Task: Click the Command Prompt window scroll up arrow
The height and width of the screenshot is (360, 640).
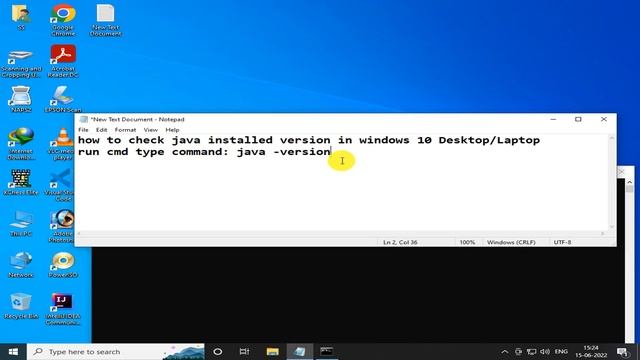Action: (629, 182)
